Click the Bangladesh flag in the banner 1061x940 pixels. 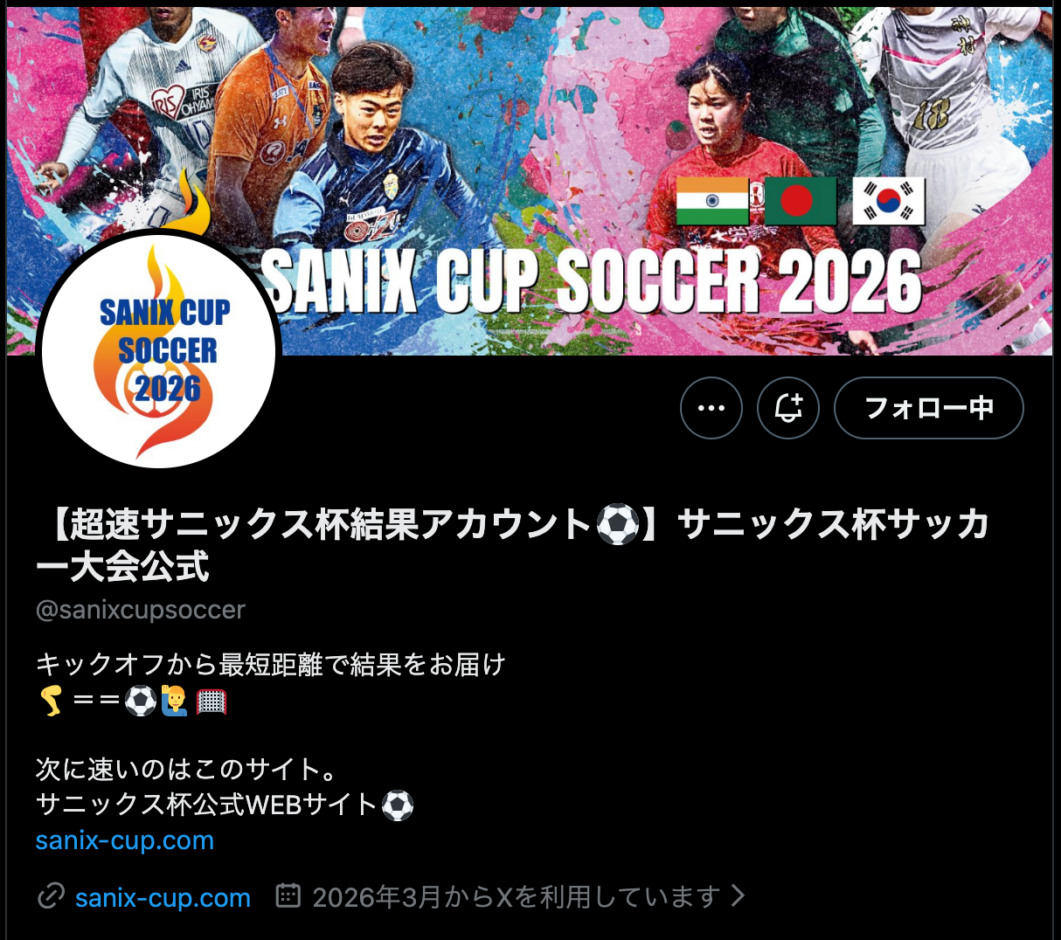coord(800,201)
